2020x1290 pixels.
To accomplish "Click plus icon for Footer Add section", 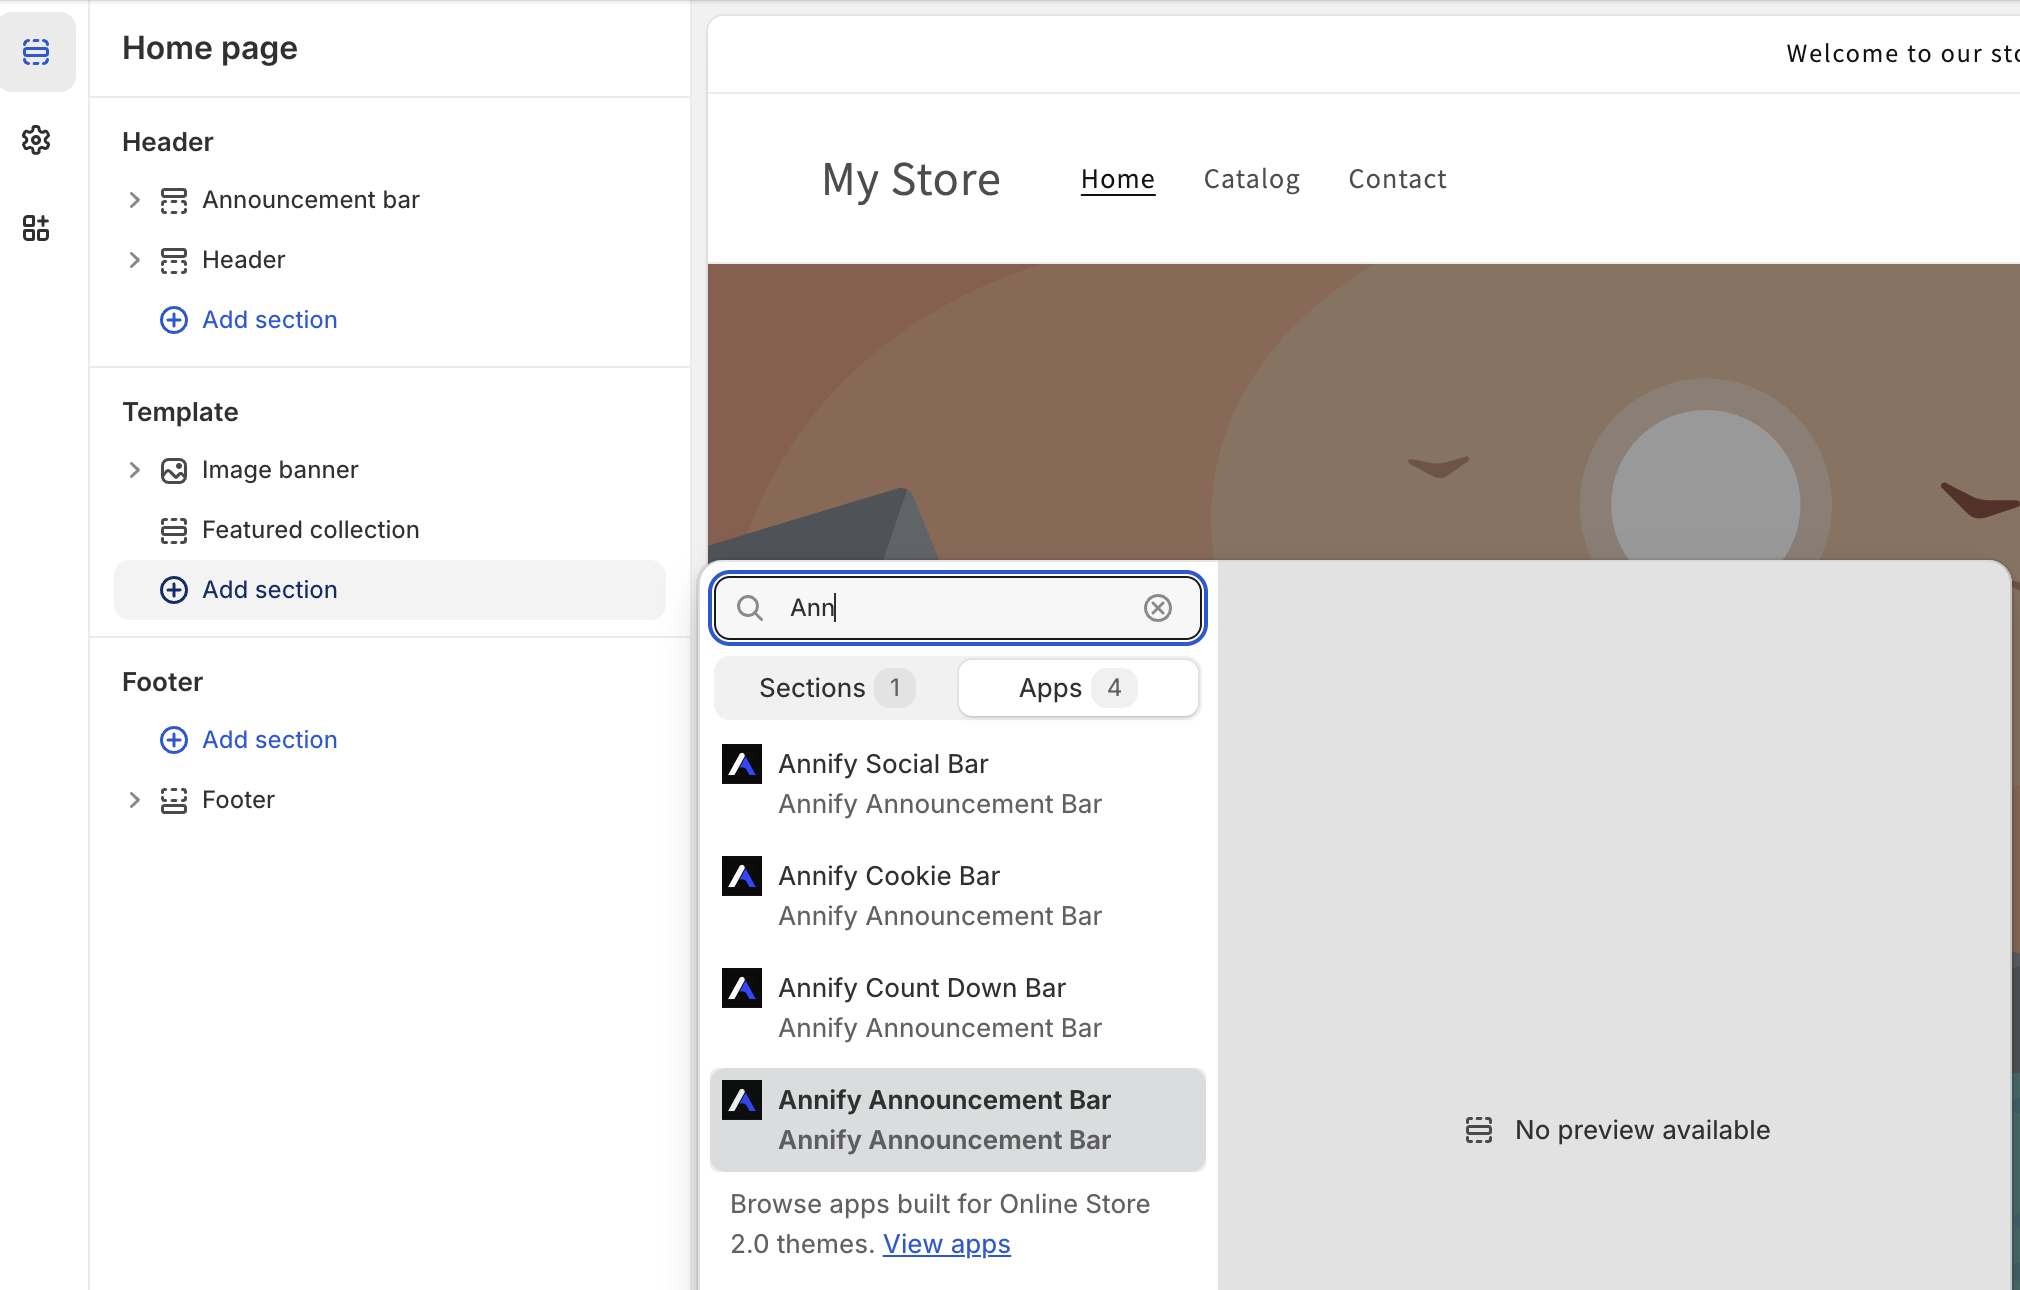I will (x=174, y=740).
